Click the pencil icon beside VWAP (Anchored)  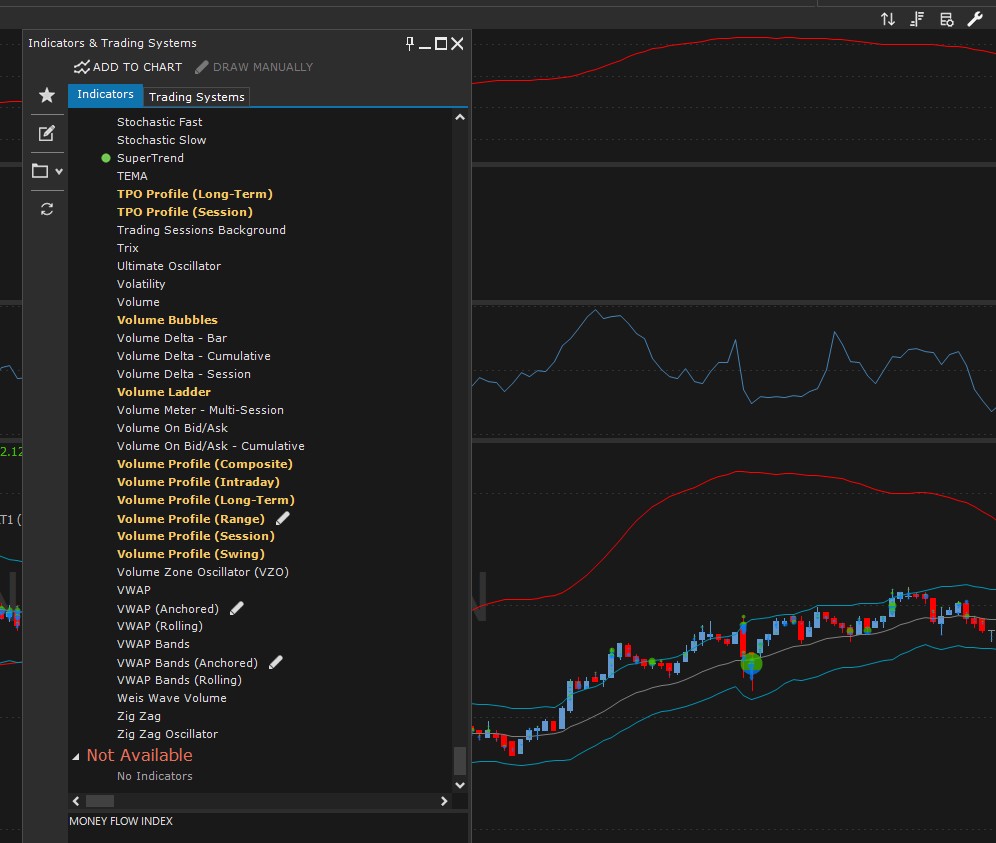236,609
